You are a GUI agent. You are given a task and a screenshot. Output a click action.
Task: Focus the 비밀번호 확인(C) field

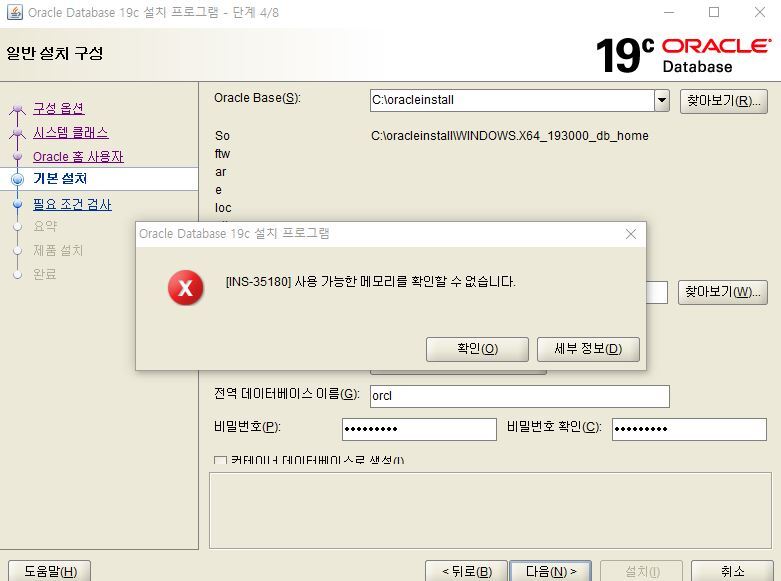(x=689, y=429)
